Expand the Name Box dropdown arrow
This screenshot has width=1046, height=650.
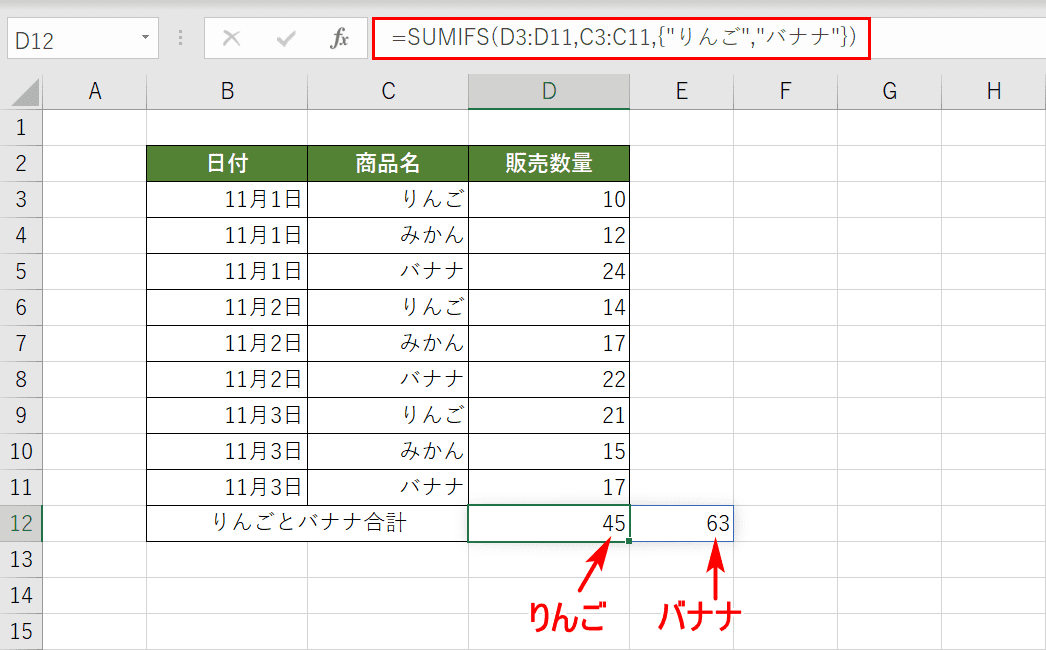tap(145, 37)
